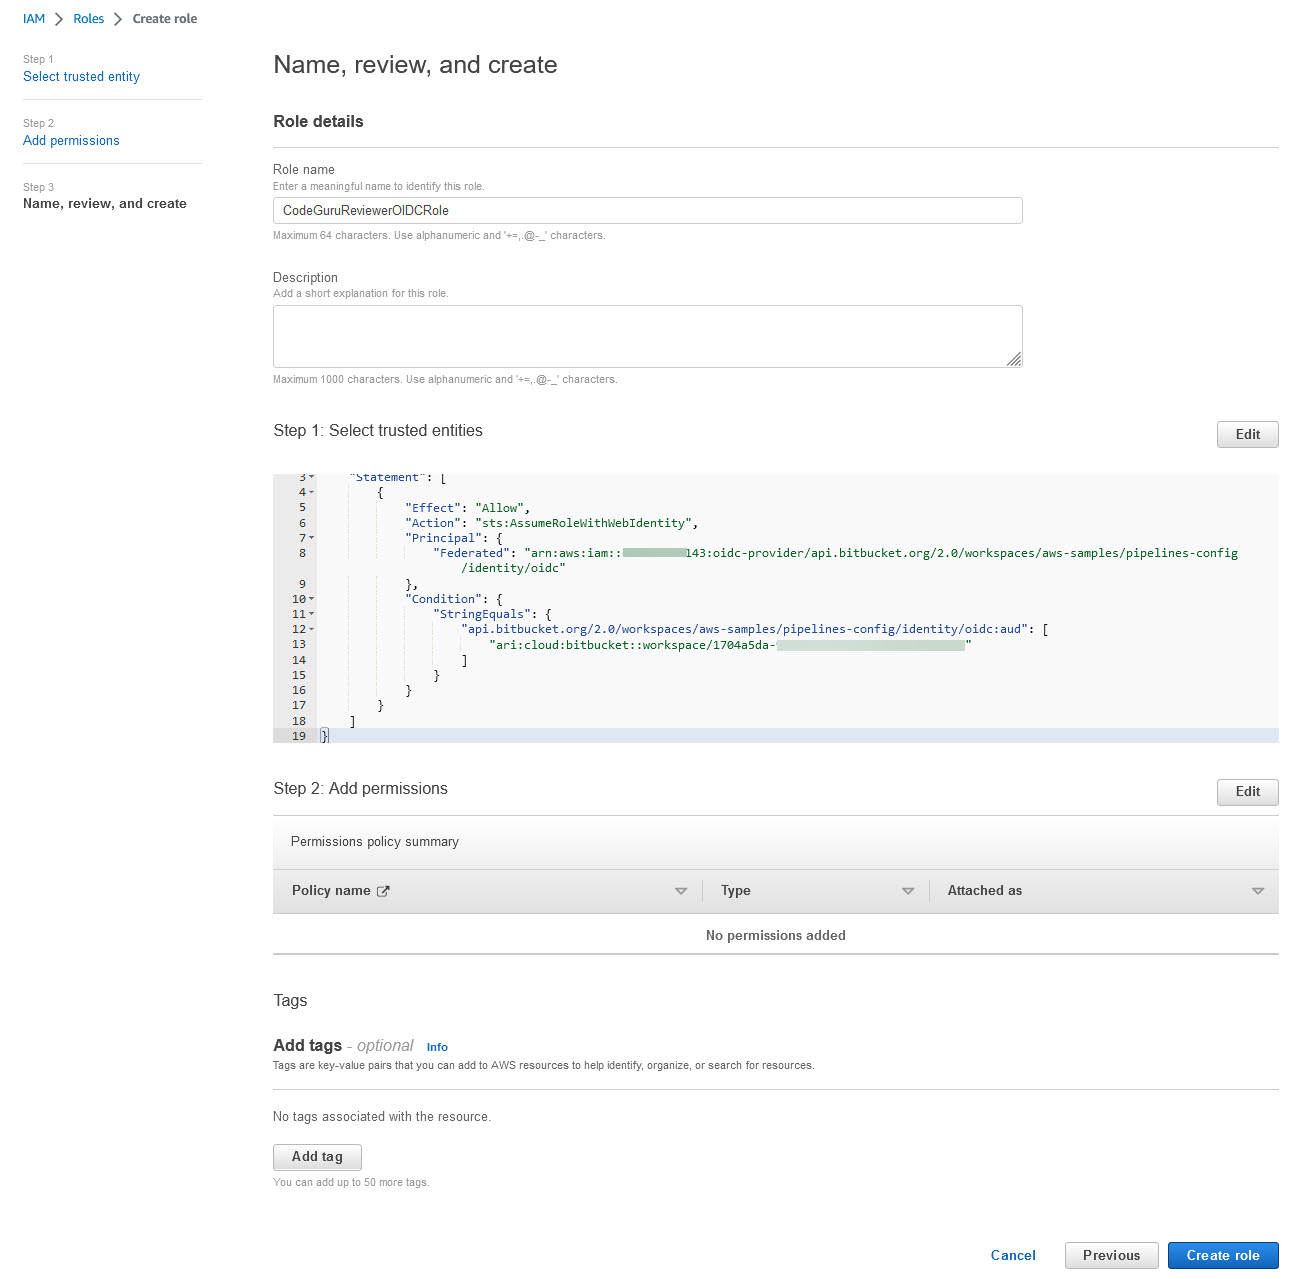
Task: Edit Step 2 permissions
Action: point(1247,791)
